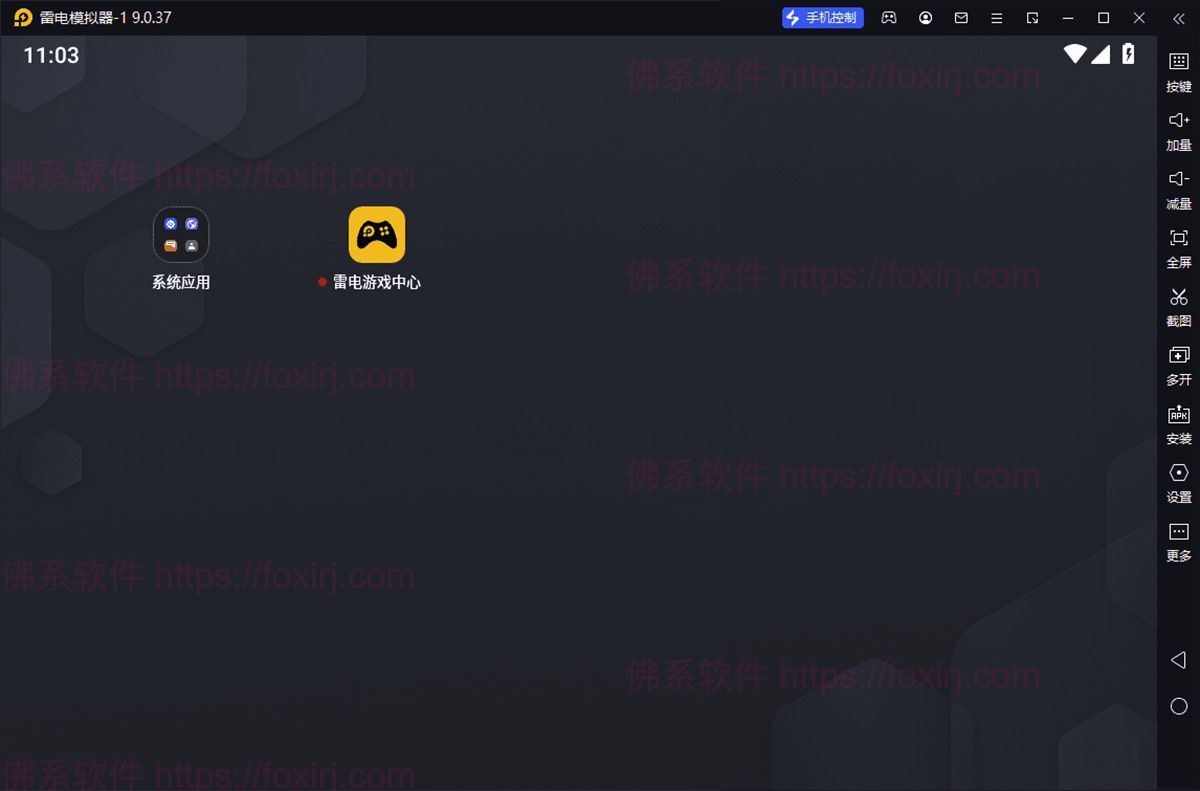The height and width of the screenshot is (791, 1200).
Task: Open the gamepad icon in the title bar
Action: [x=889, y=18]
